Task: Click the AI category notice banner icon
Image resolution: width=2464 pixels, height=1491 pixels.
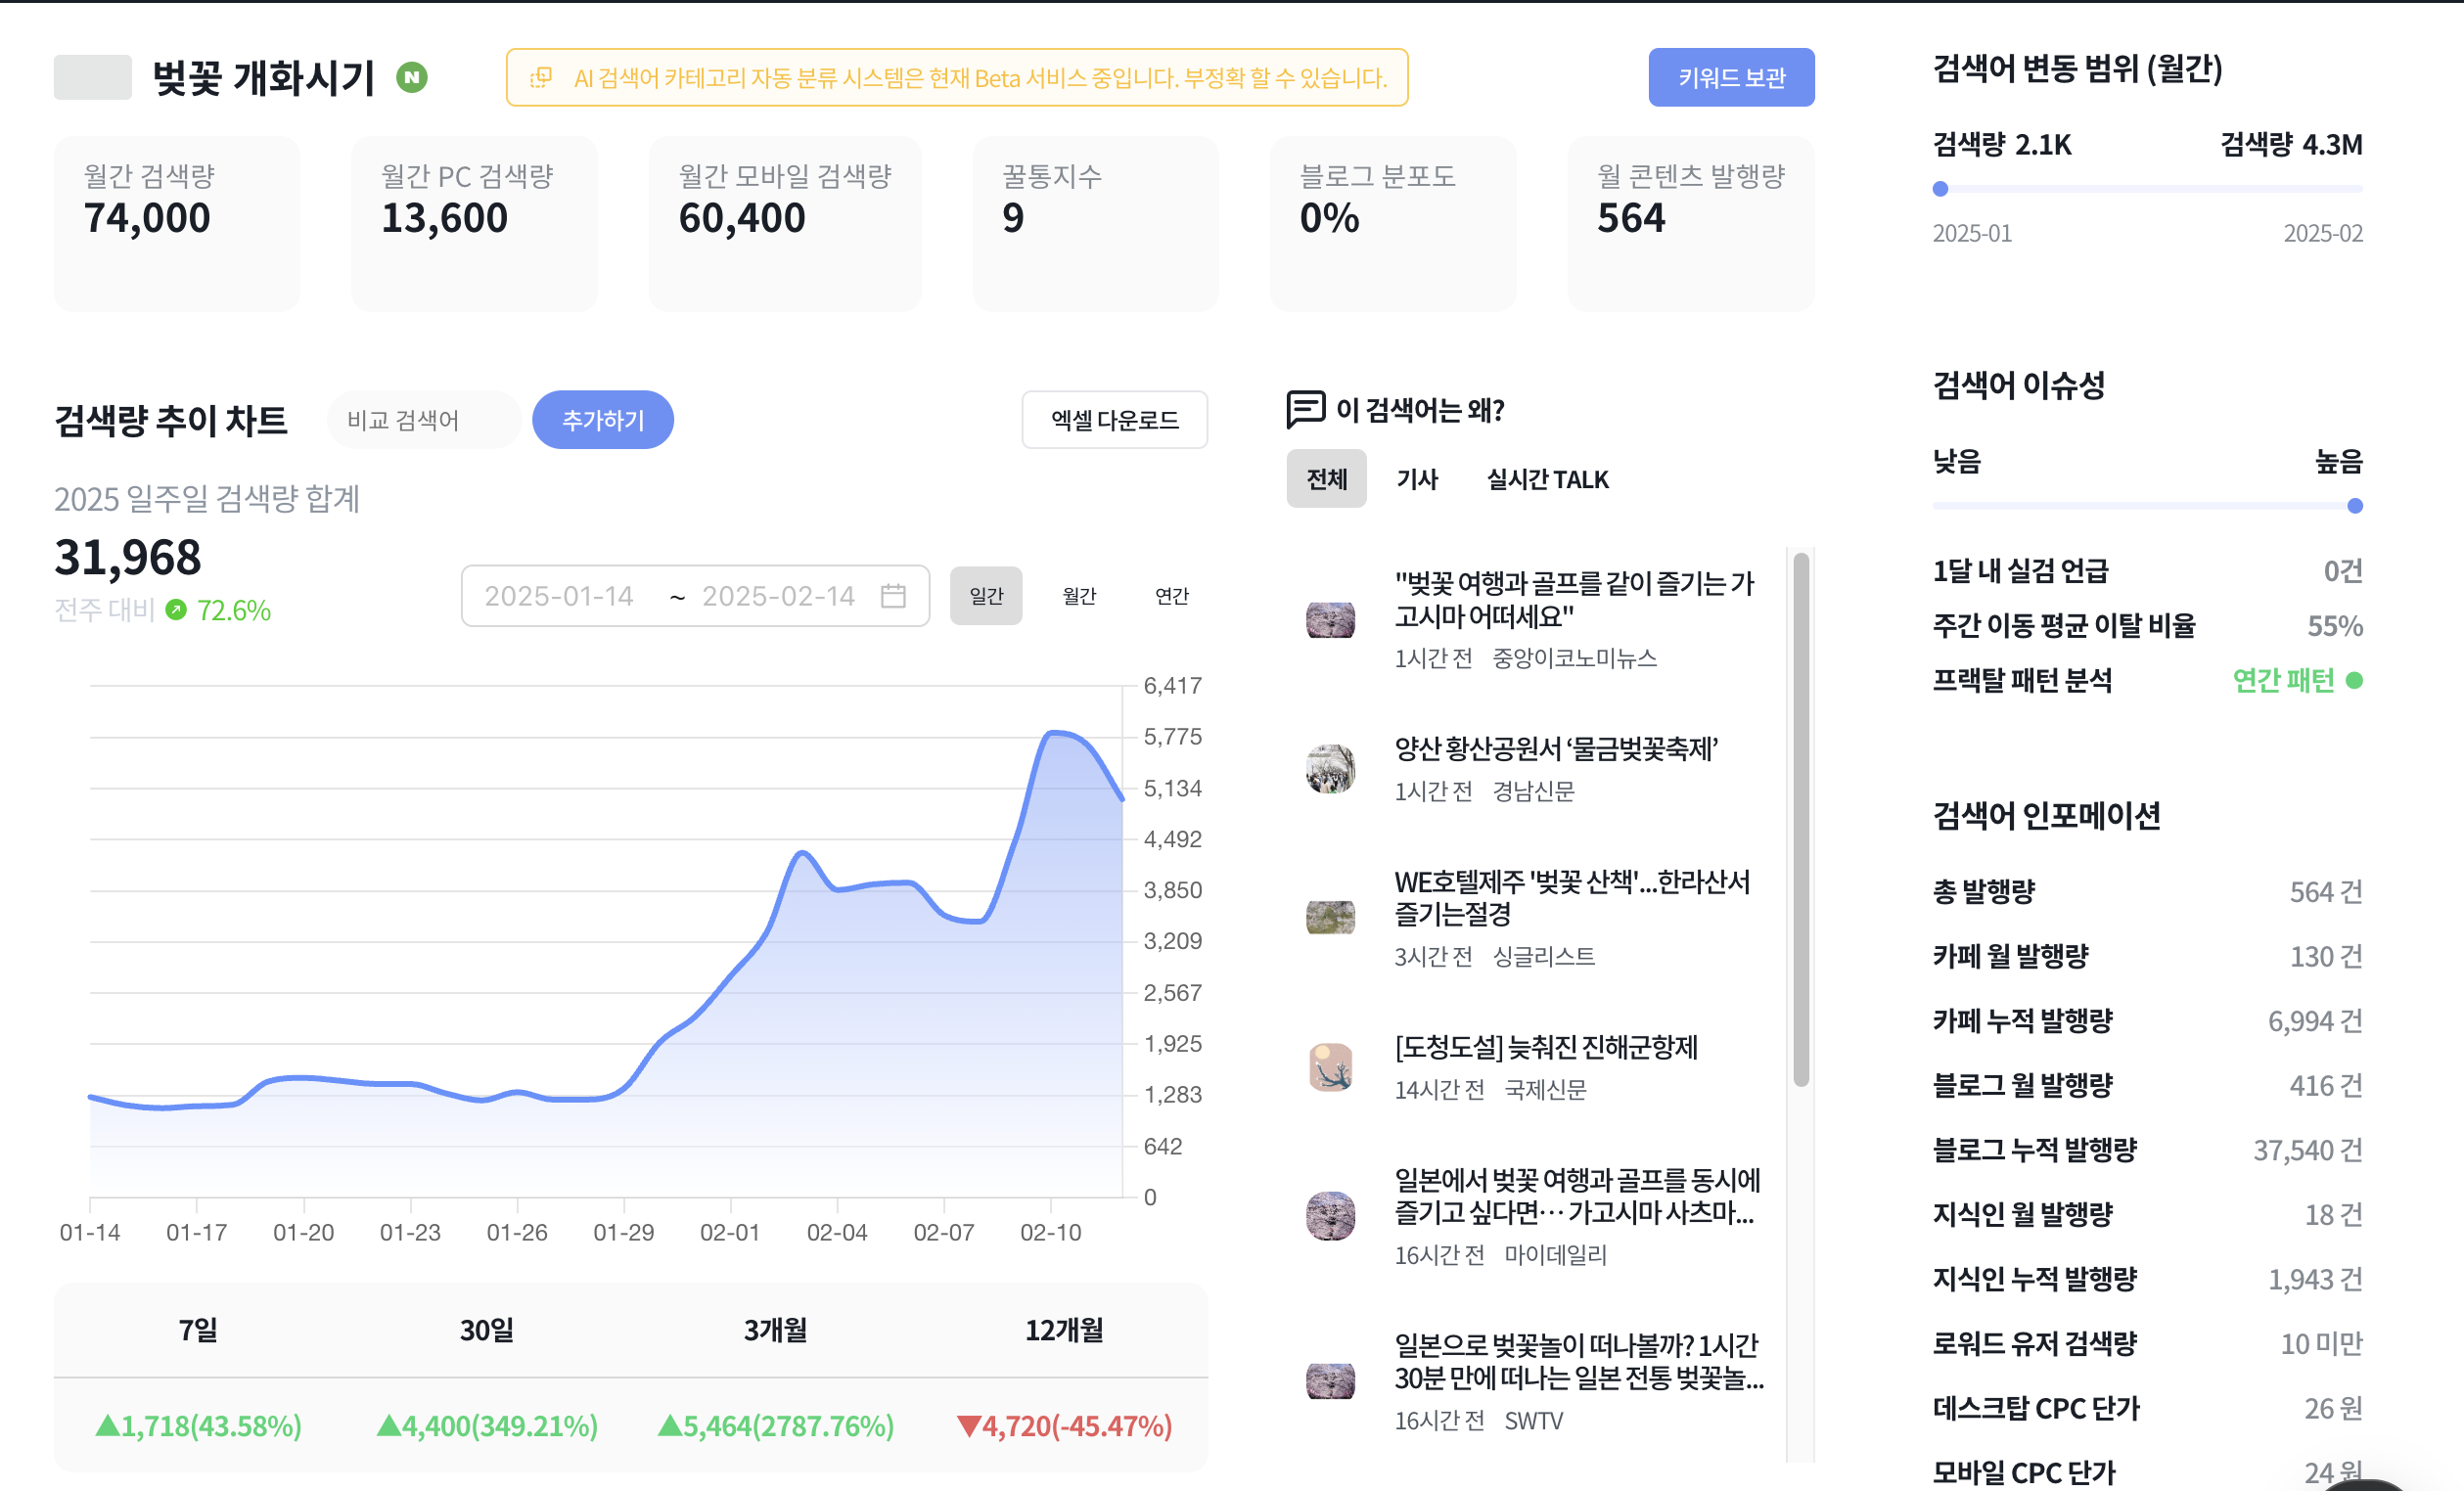Action: pyautogui.click(x=541, y=77)
